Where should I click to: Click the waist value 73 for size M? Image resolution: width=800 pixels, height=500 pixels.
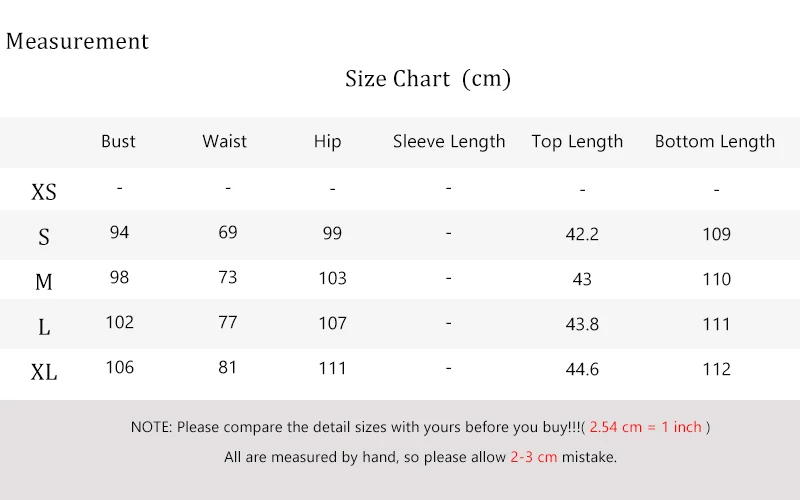228,278
